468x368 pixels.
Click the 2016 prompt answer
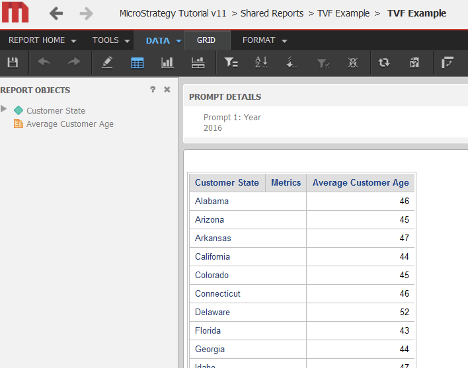(213, 128)
